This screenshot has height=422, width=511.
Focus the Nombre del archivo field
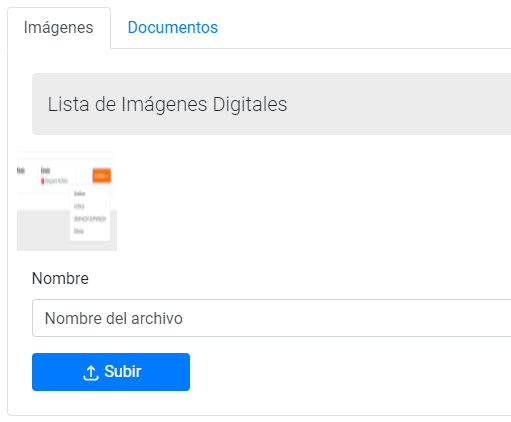coord(271,318)
